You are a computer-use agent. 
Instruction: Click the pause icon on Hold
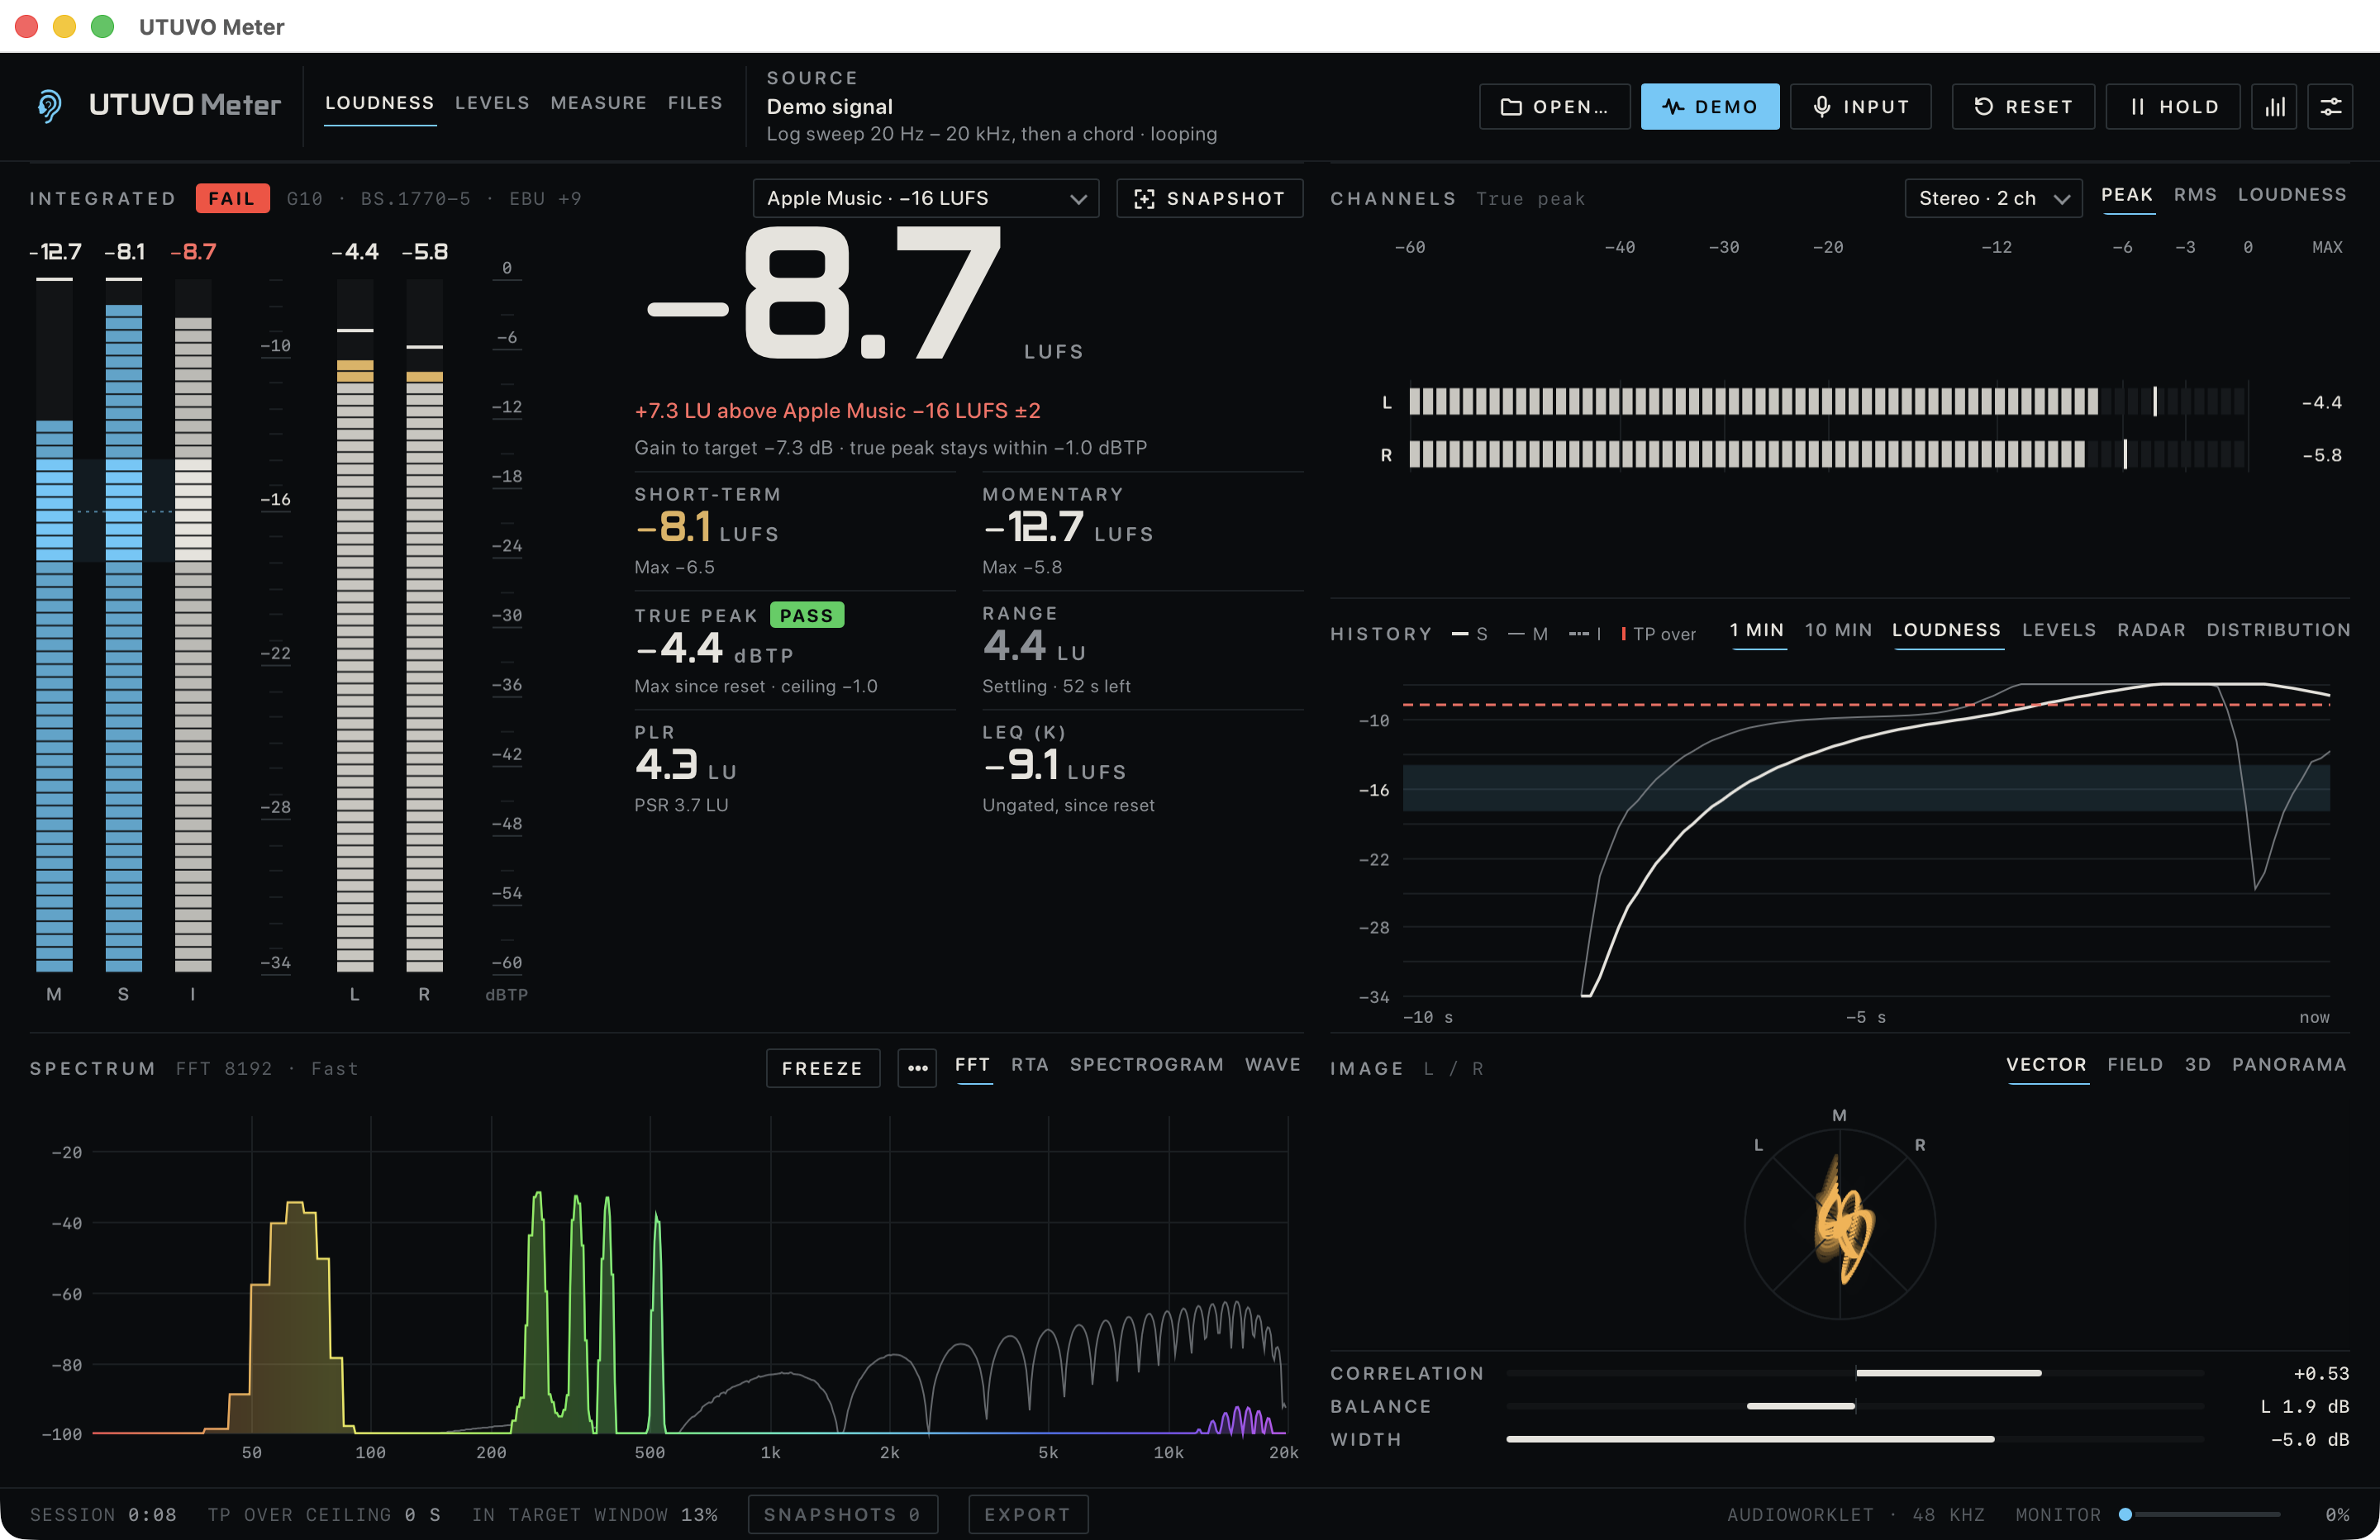[x=2137, y=107]
